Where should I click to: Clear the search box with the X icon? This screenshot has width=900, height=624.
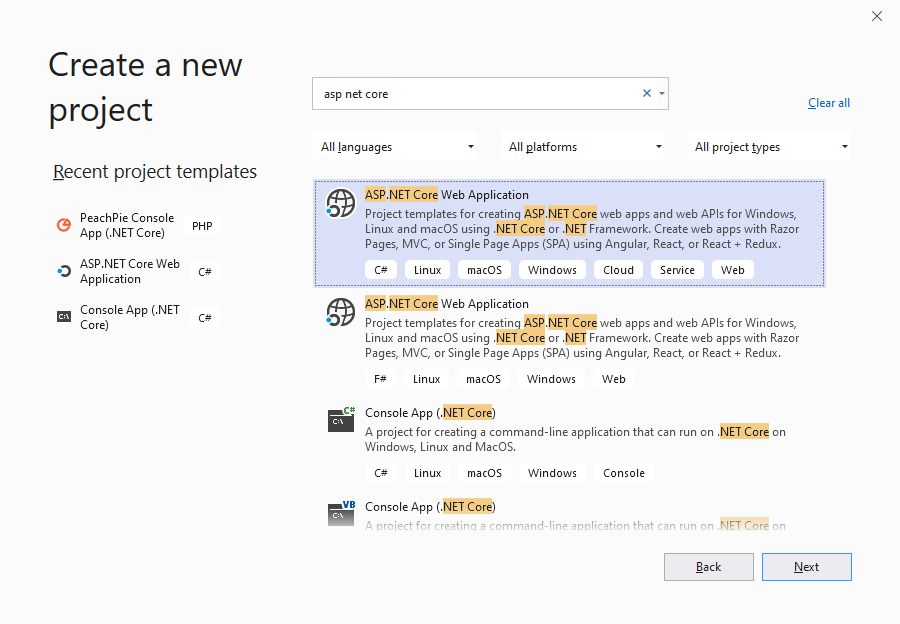[647, 93]
